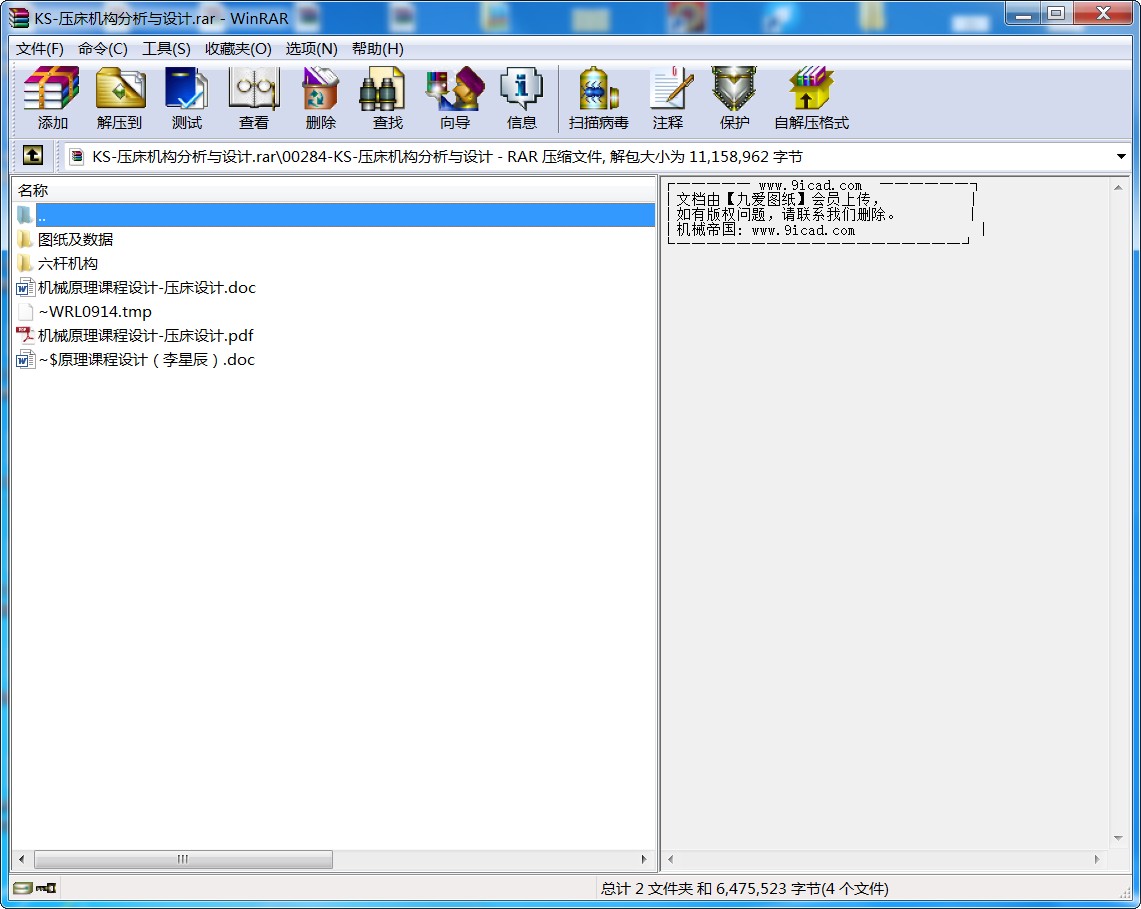
Task: Launch the 向导 (Wizard) tool
Action: tap(454, 98)
